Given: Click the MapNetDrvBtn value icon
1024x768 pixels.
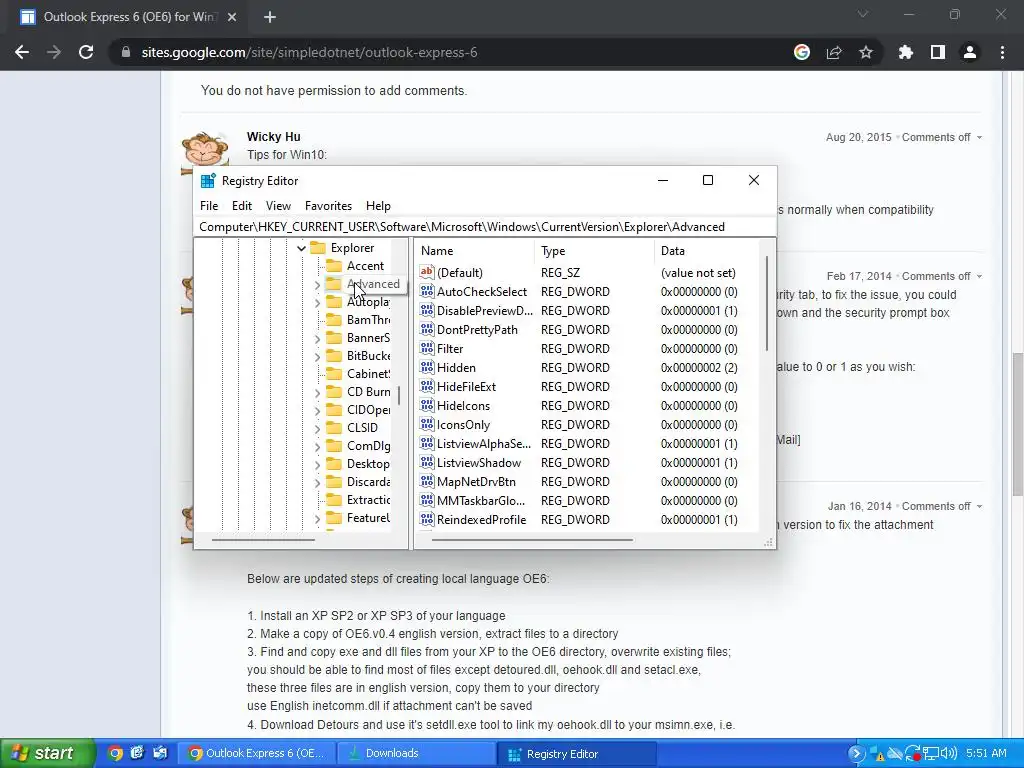Looking at the screenshot, I should (426, 481).
